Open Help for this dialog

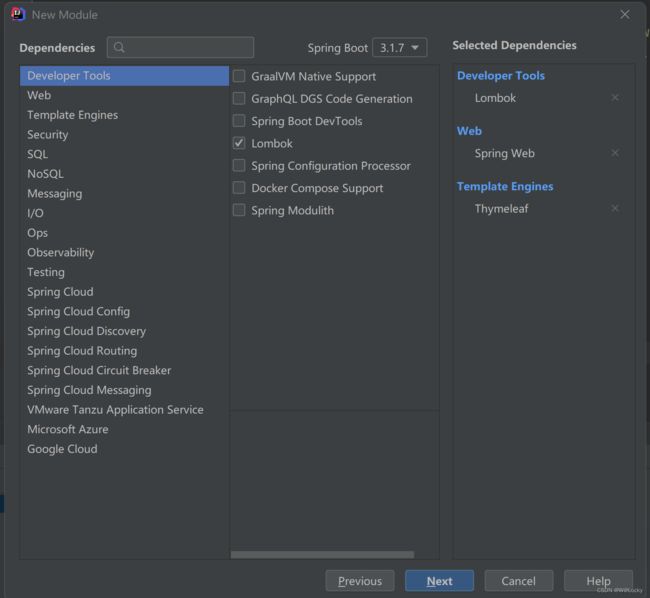[598, 581]
